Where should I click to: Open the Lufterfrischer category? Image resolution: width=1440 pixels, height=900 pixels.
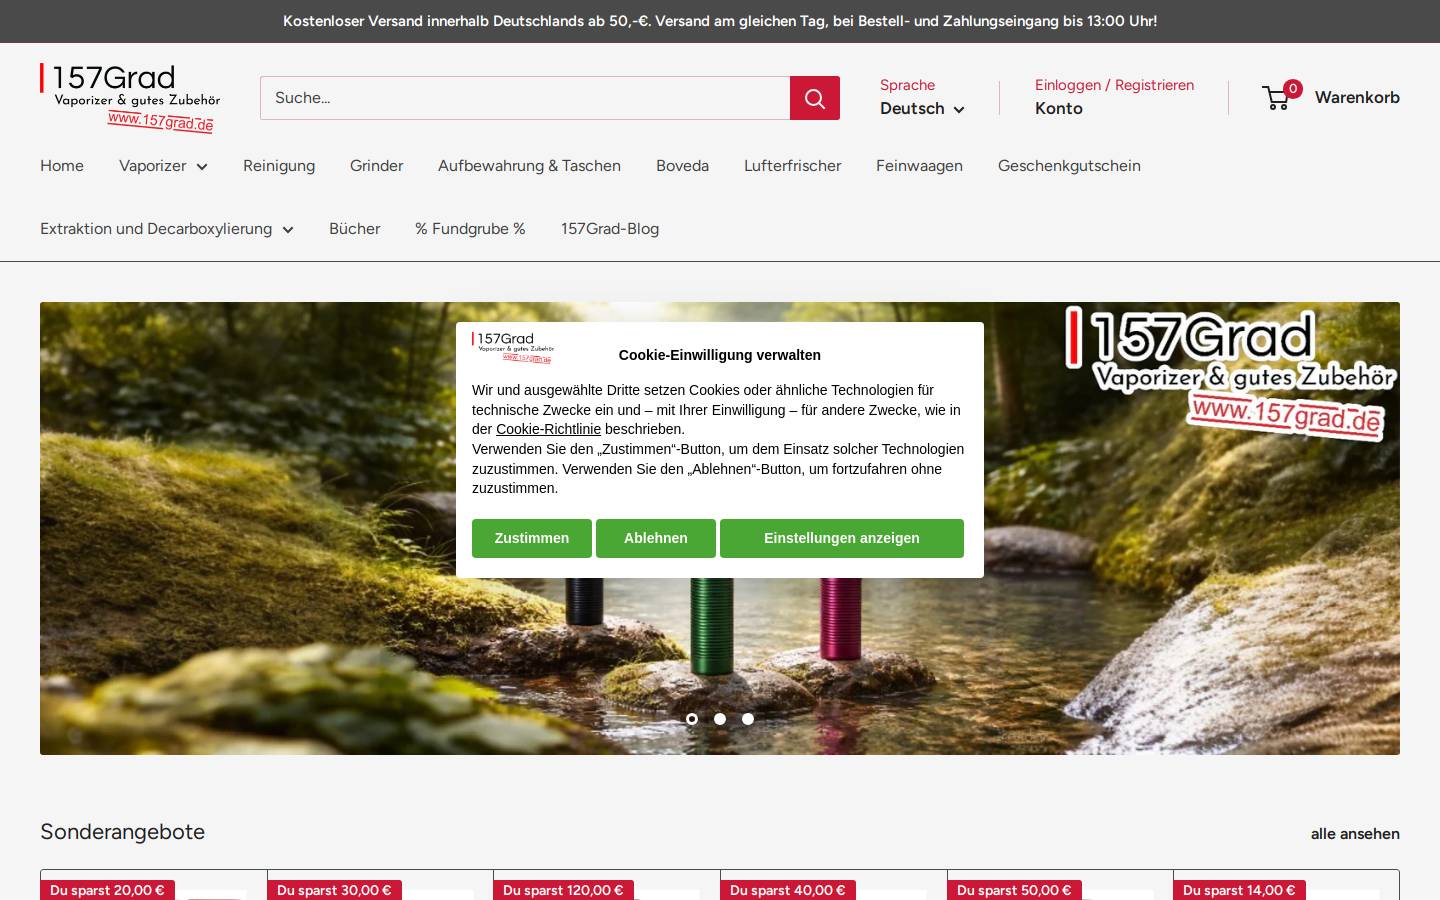point(792,166)
